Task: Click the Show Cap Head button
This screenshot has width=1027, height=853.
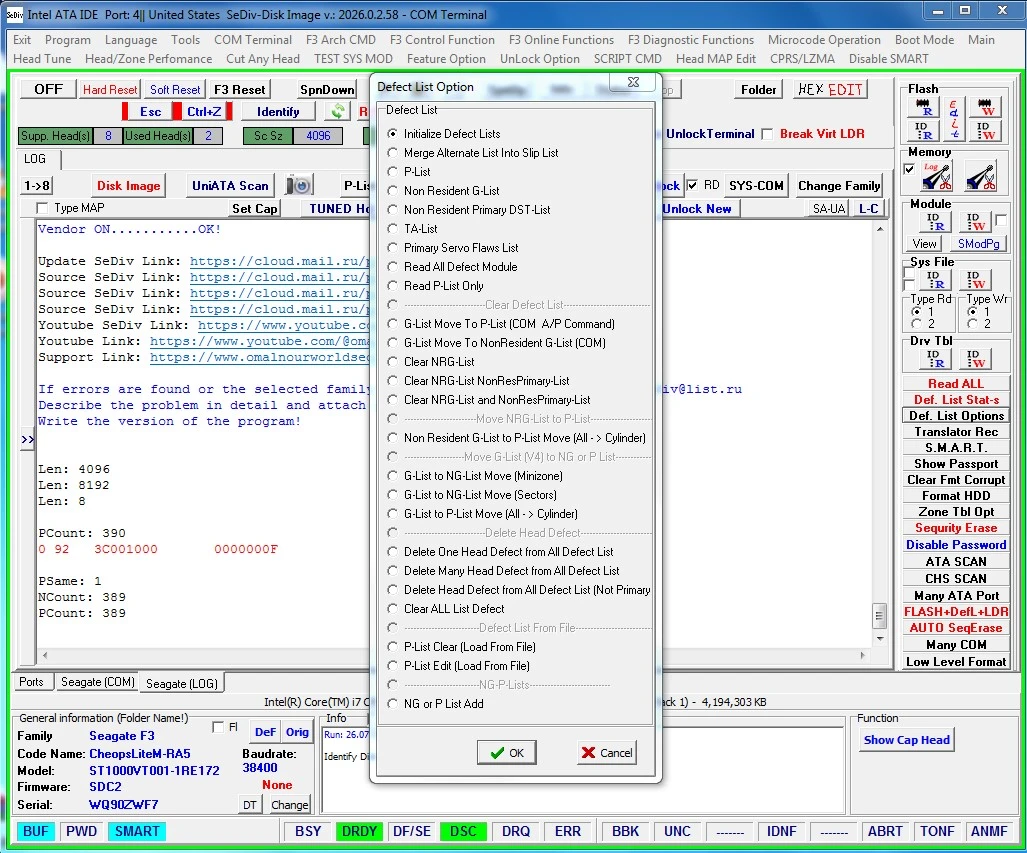Action: 906,740
